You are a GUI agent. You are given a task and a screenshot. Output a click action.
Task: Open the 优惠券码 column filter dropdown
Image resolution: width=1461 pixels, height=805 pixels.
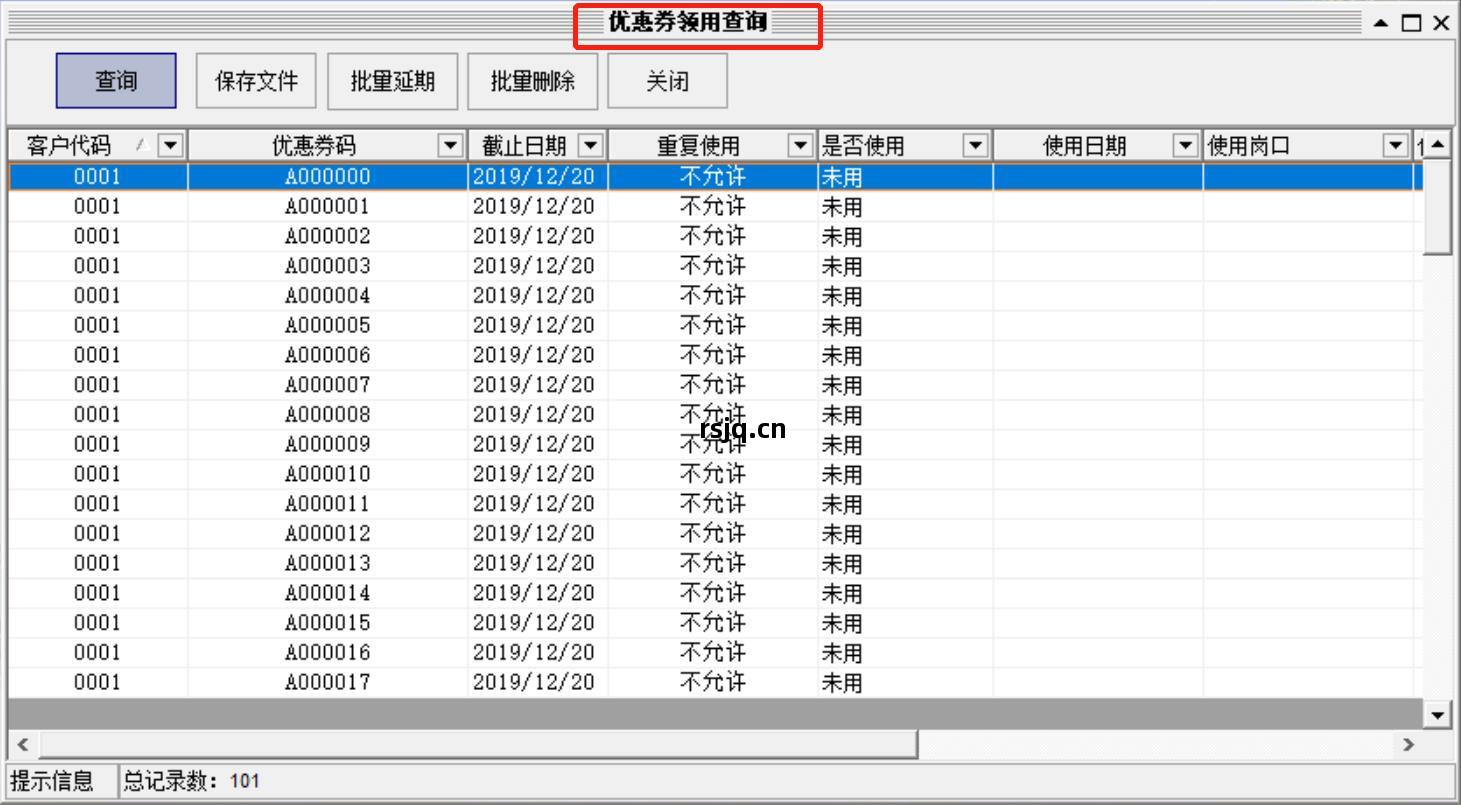point(449,144)
